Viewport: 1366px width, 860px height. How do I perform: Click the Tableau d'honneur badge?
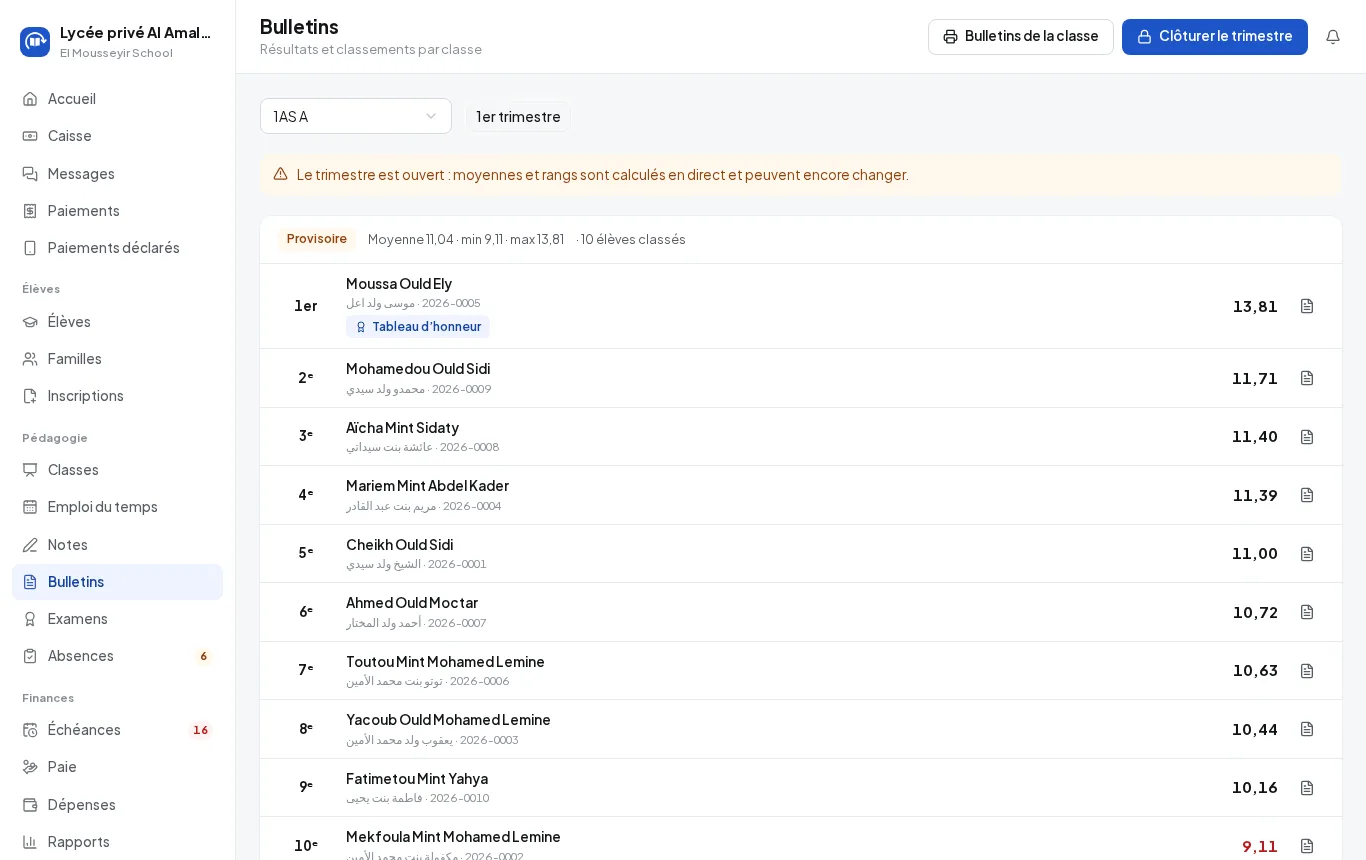click(418, 327)
